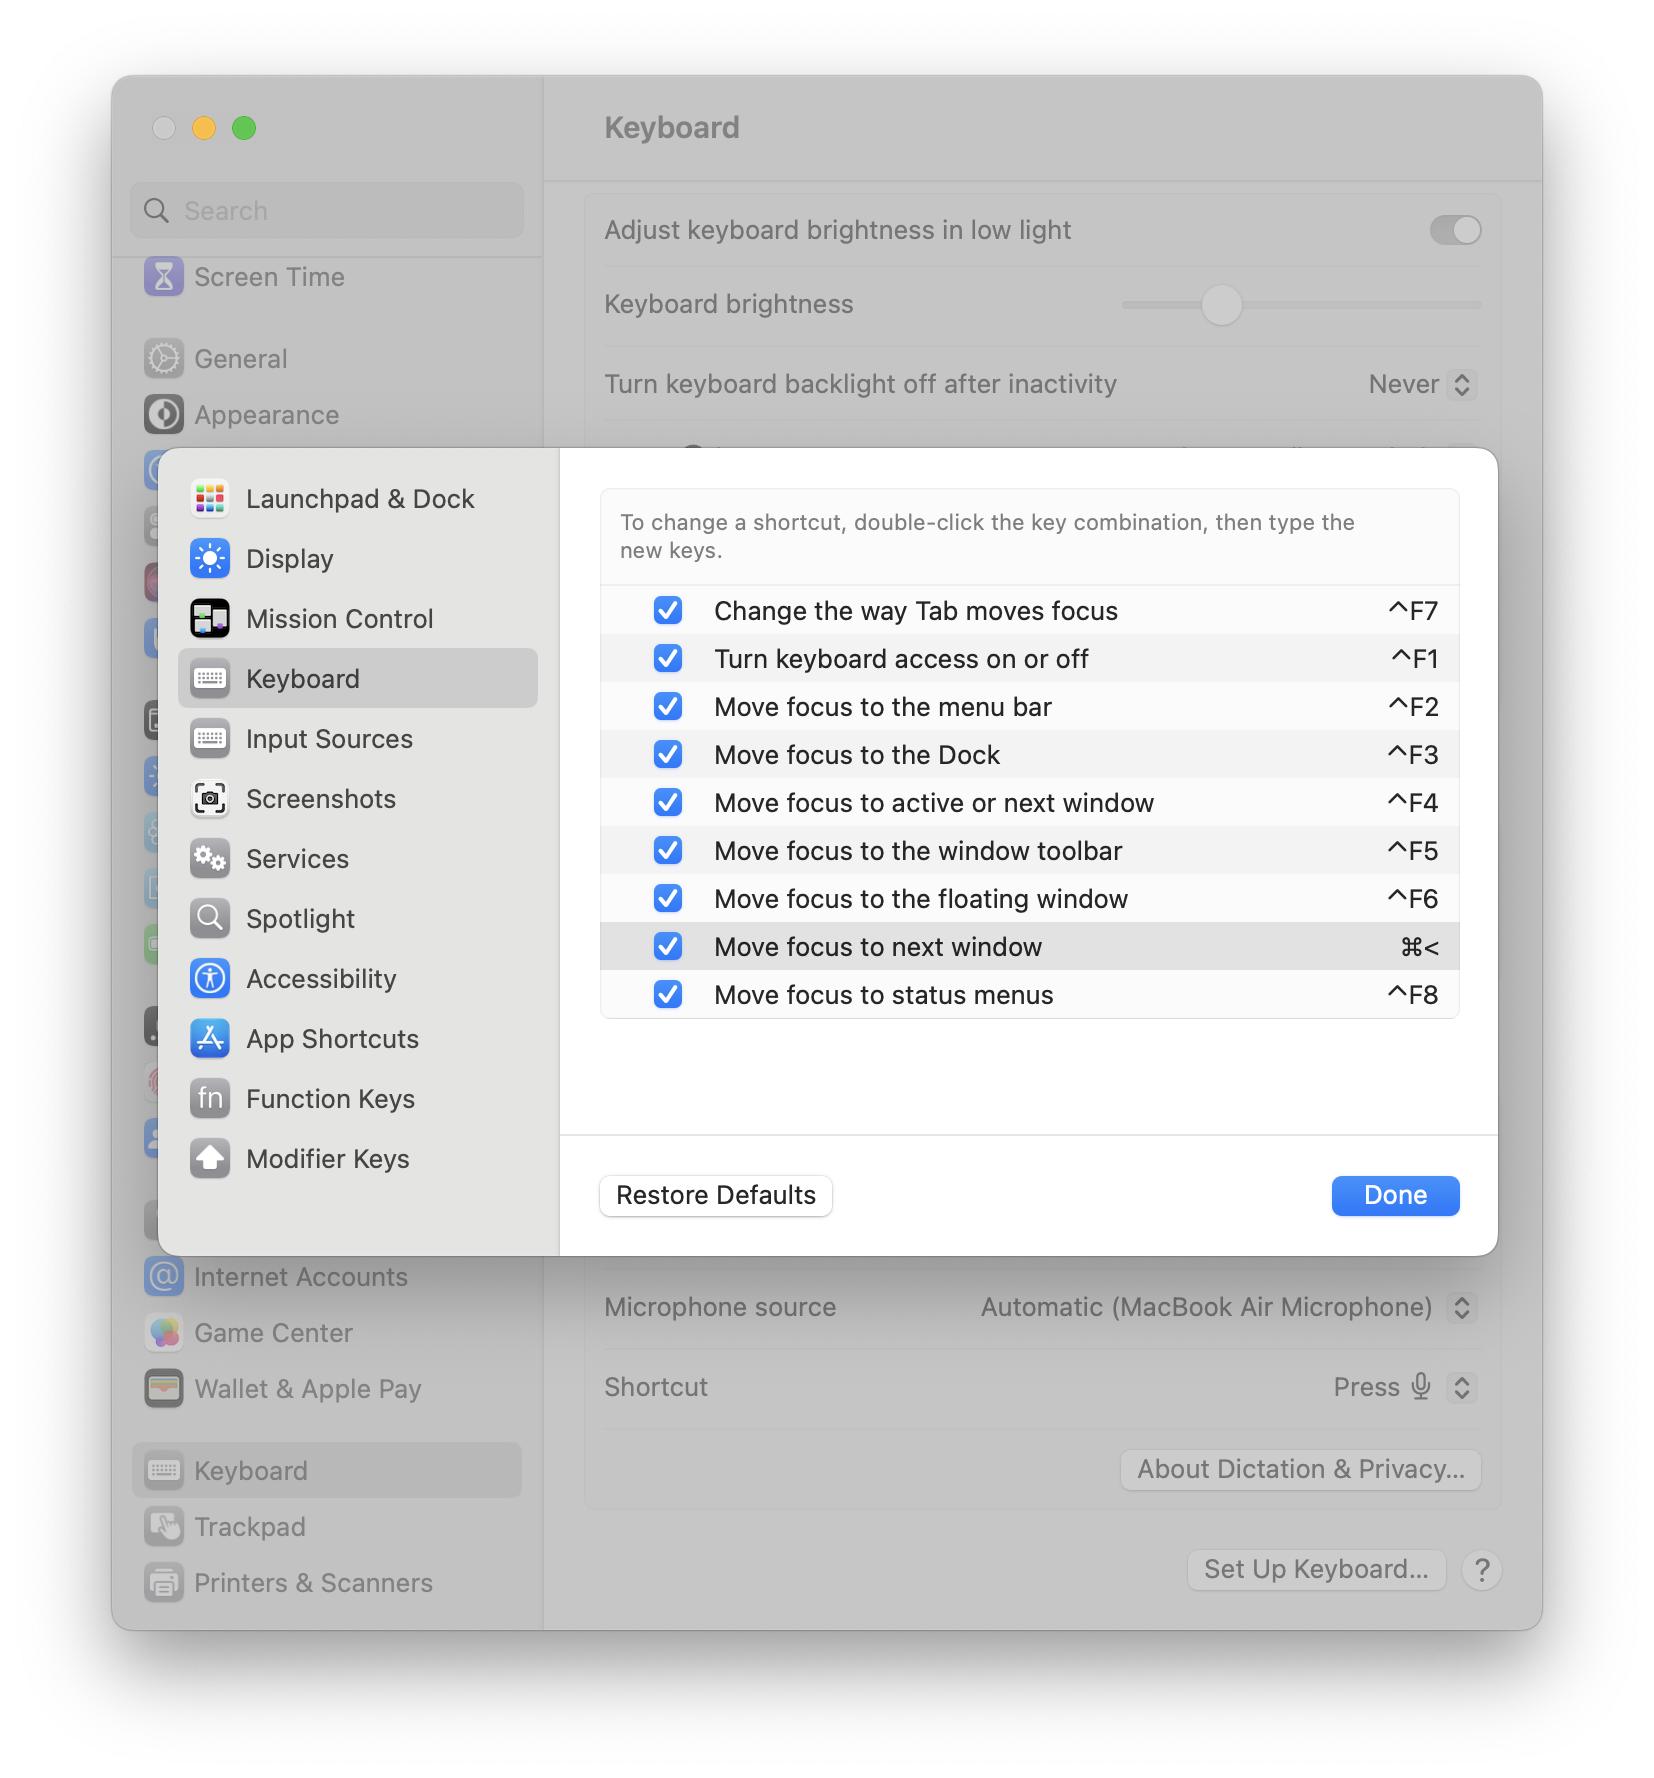Select the Spotlight magnifier icon
Image resolution: width=1654 pixels, height=1778 pixels.
[x=210, y=918]
